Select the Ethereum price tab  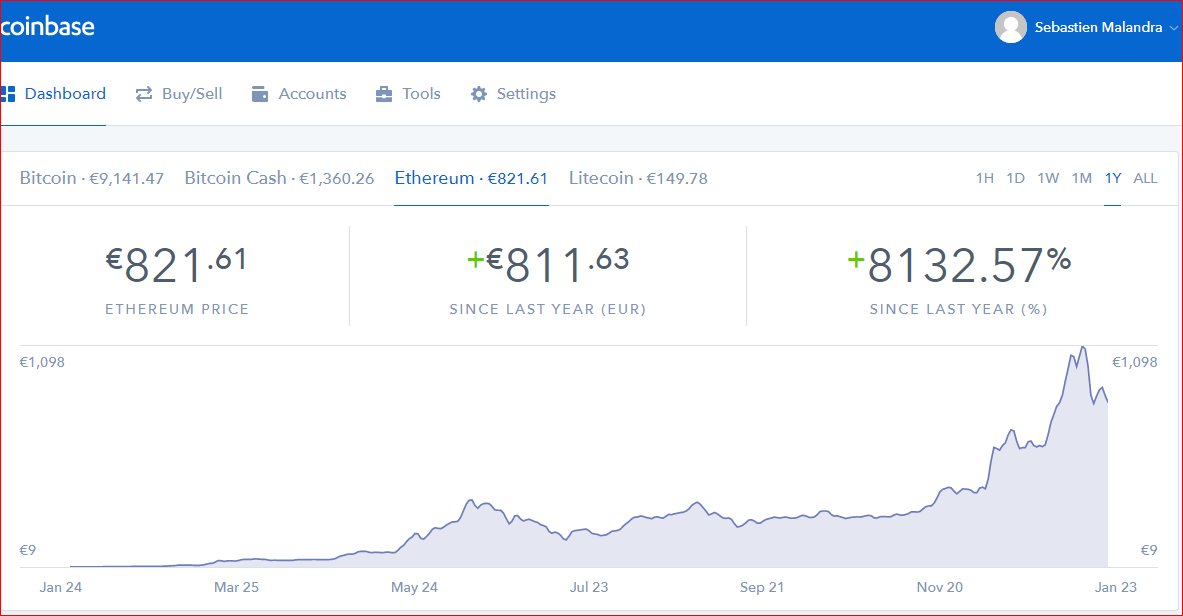click(471, 178)
